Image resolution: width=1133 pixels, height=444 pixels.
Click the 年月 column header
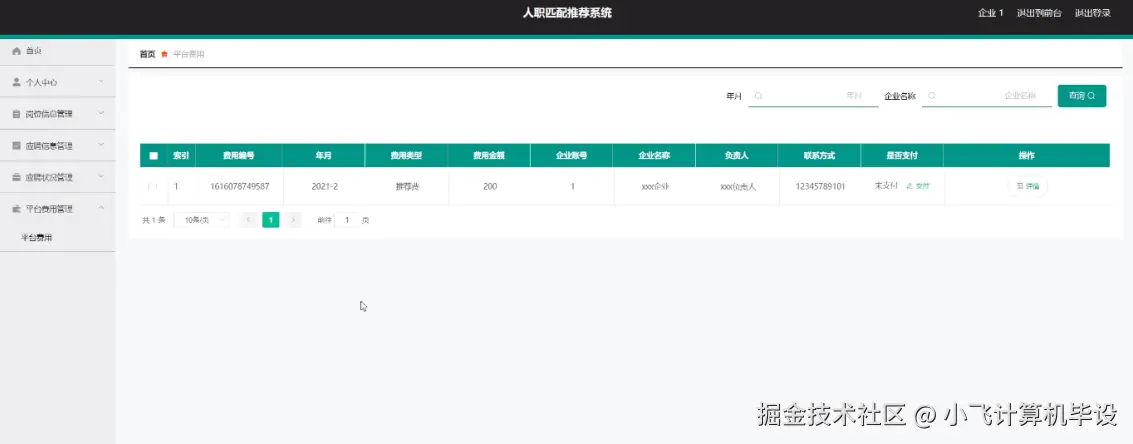[x=324, y=155]
